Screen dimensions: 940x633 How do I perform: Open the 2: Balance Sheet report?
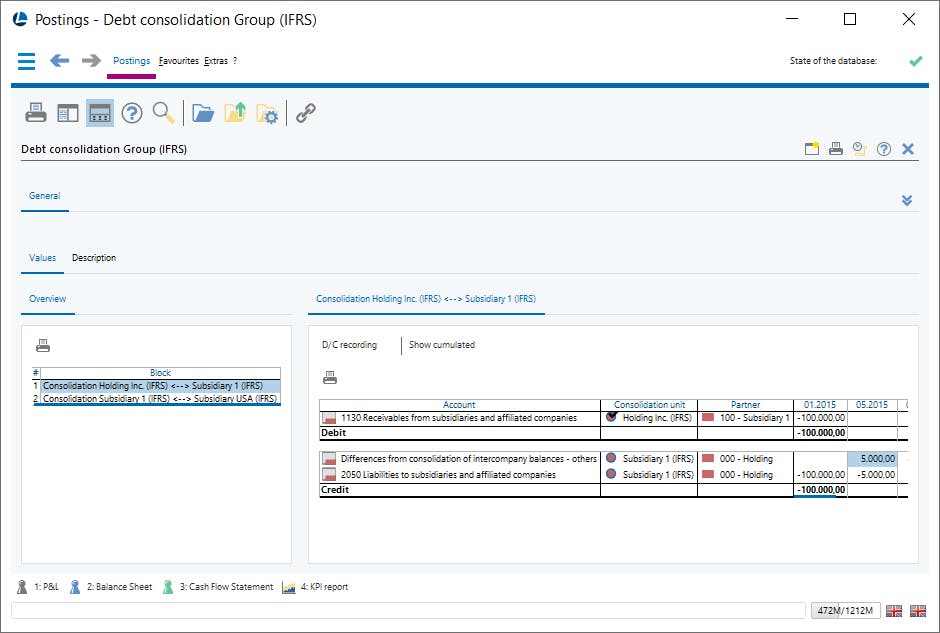point(118,587)
